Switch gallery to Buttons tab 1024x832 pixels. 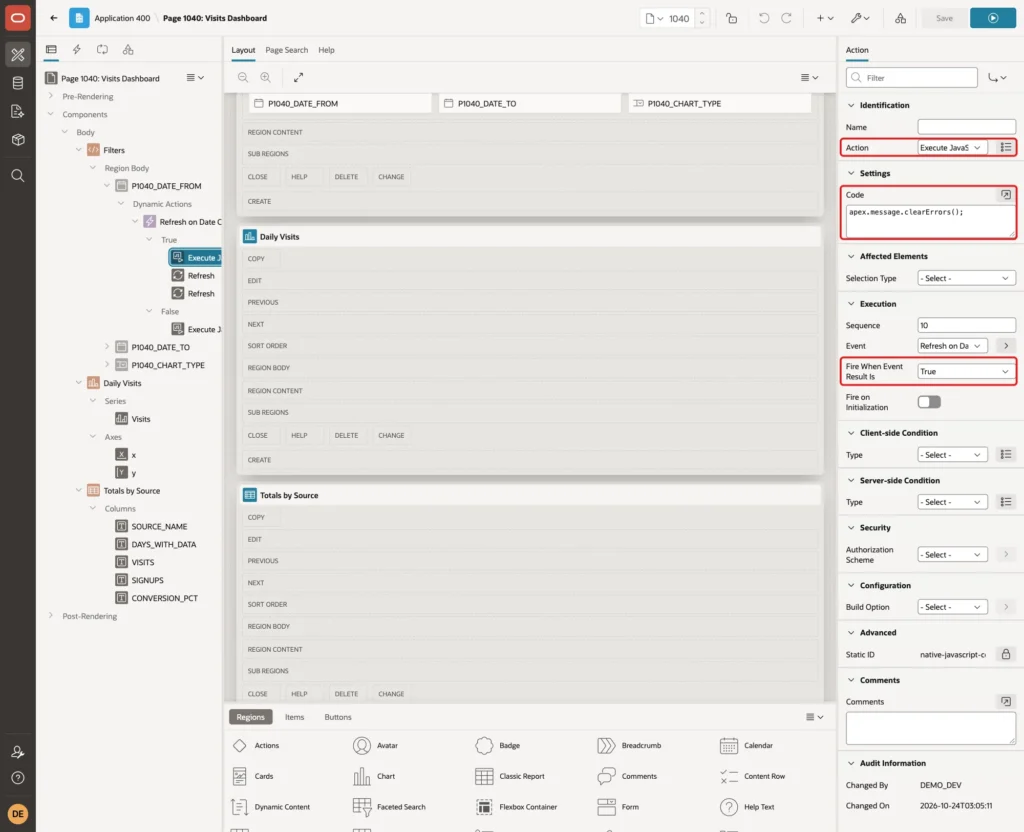click(338, 717)
